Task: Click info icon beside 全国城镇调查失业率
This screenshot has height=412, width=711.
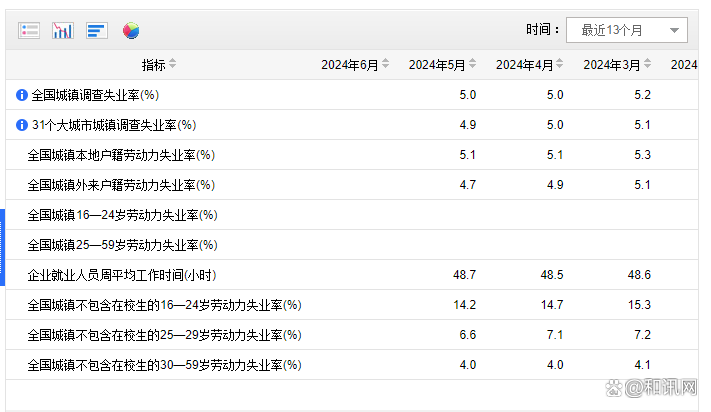Action: click(x=22, y=95)
